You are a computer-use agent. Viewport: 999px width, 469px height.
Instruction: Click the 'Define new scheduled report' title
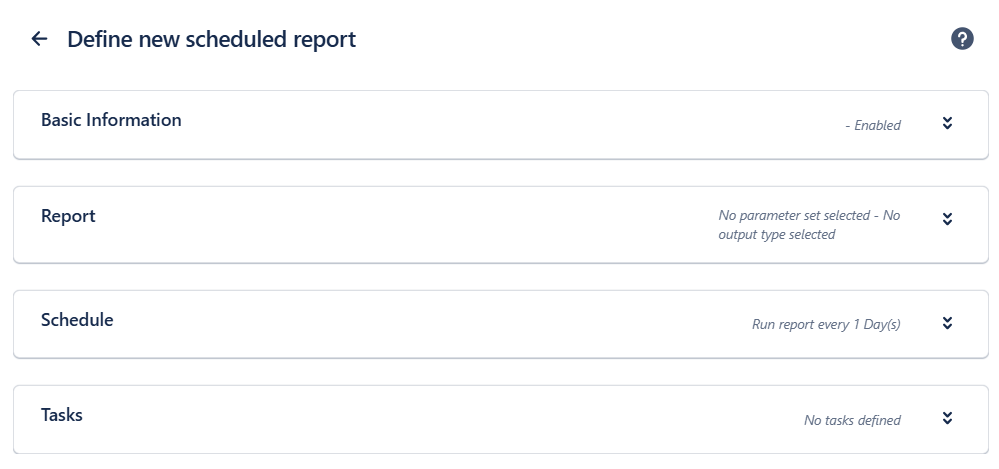tap(211, 40)
